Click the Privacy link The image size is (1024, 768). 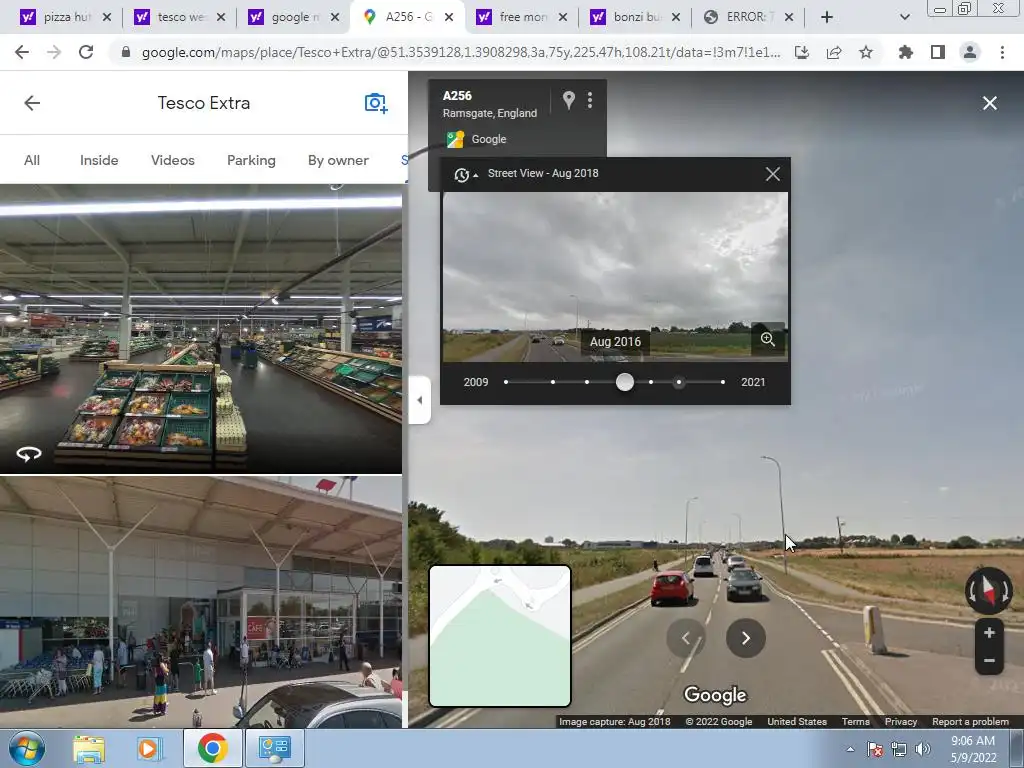tap(901, 722)
